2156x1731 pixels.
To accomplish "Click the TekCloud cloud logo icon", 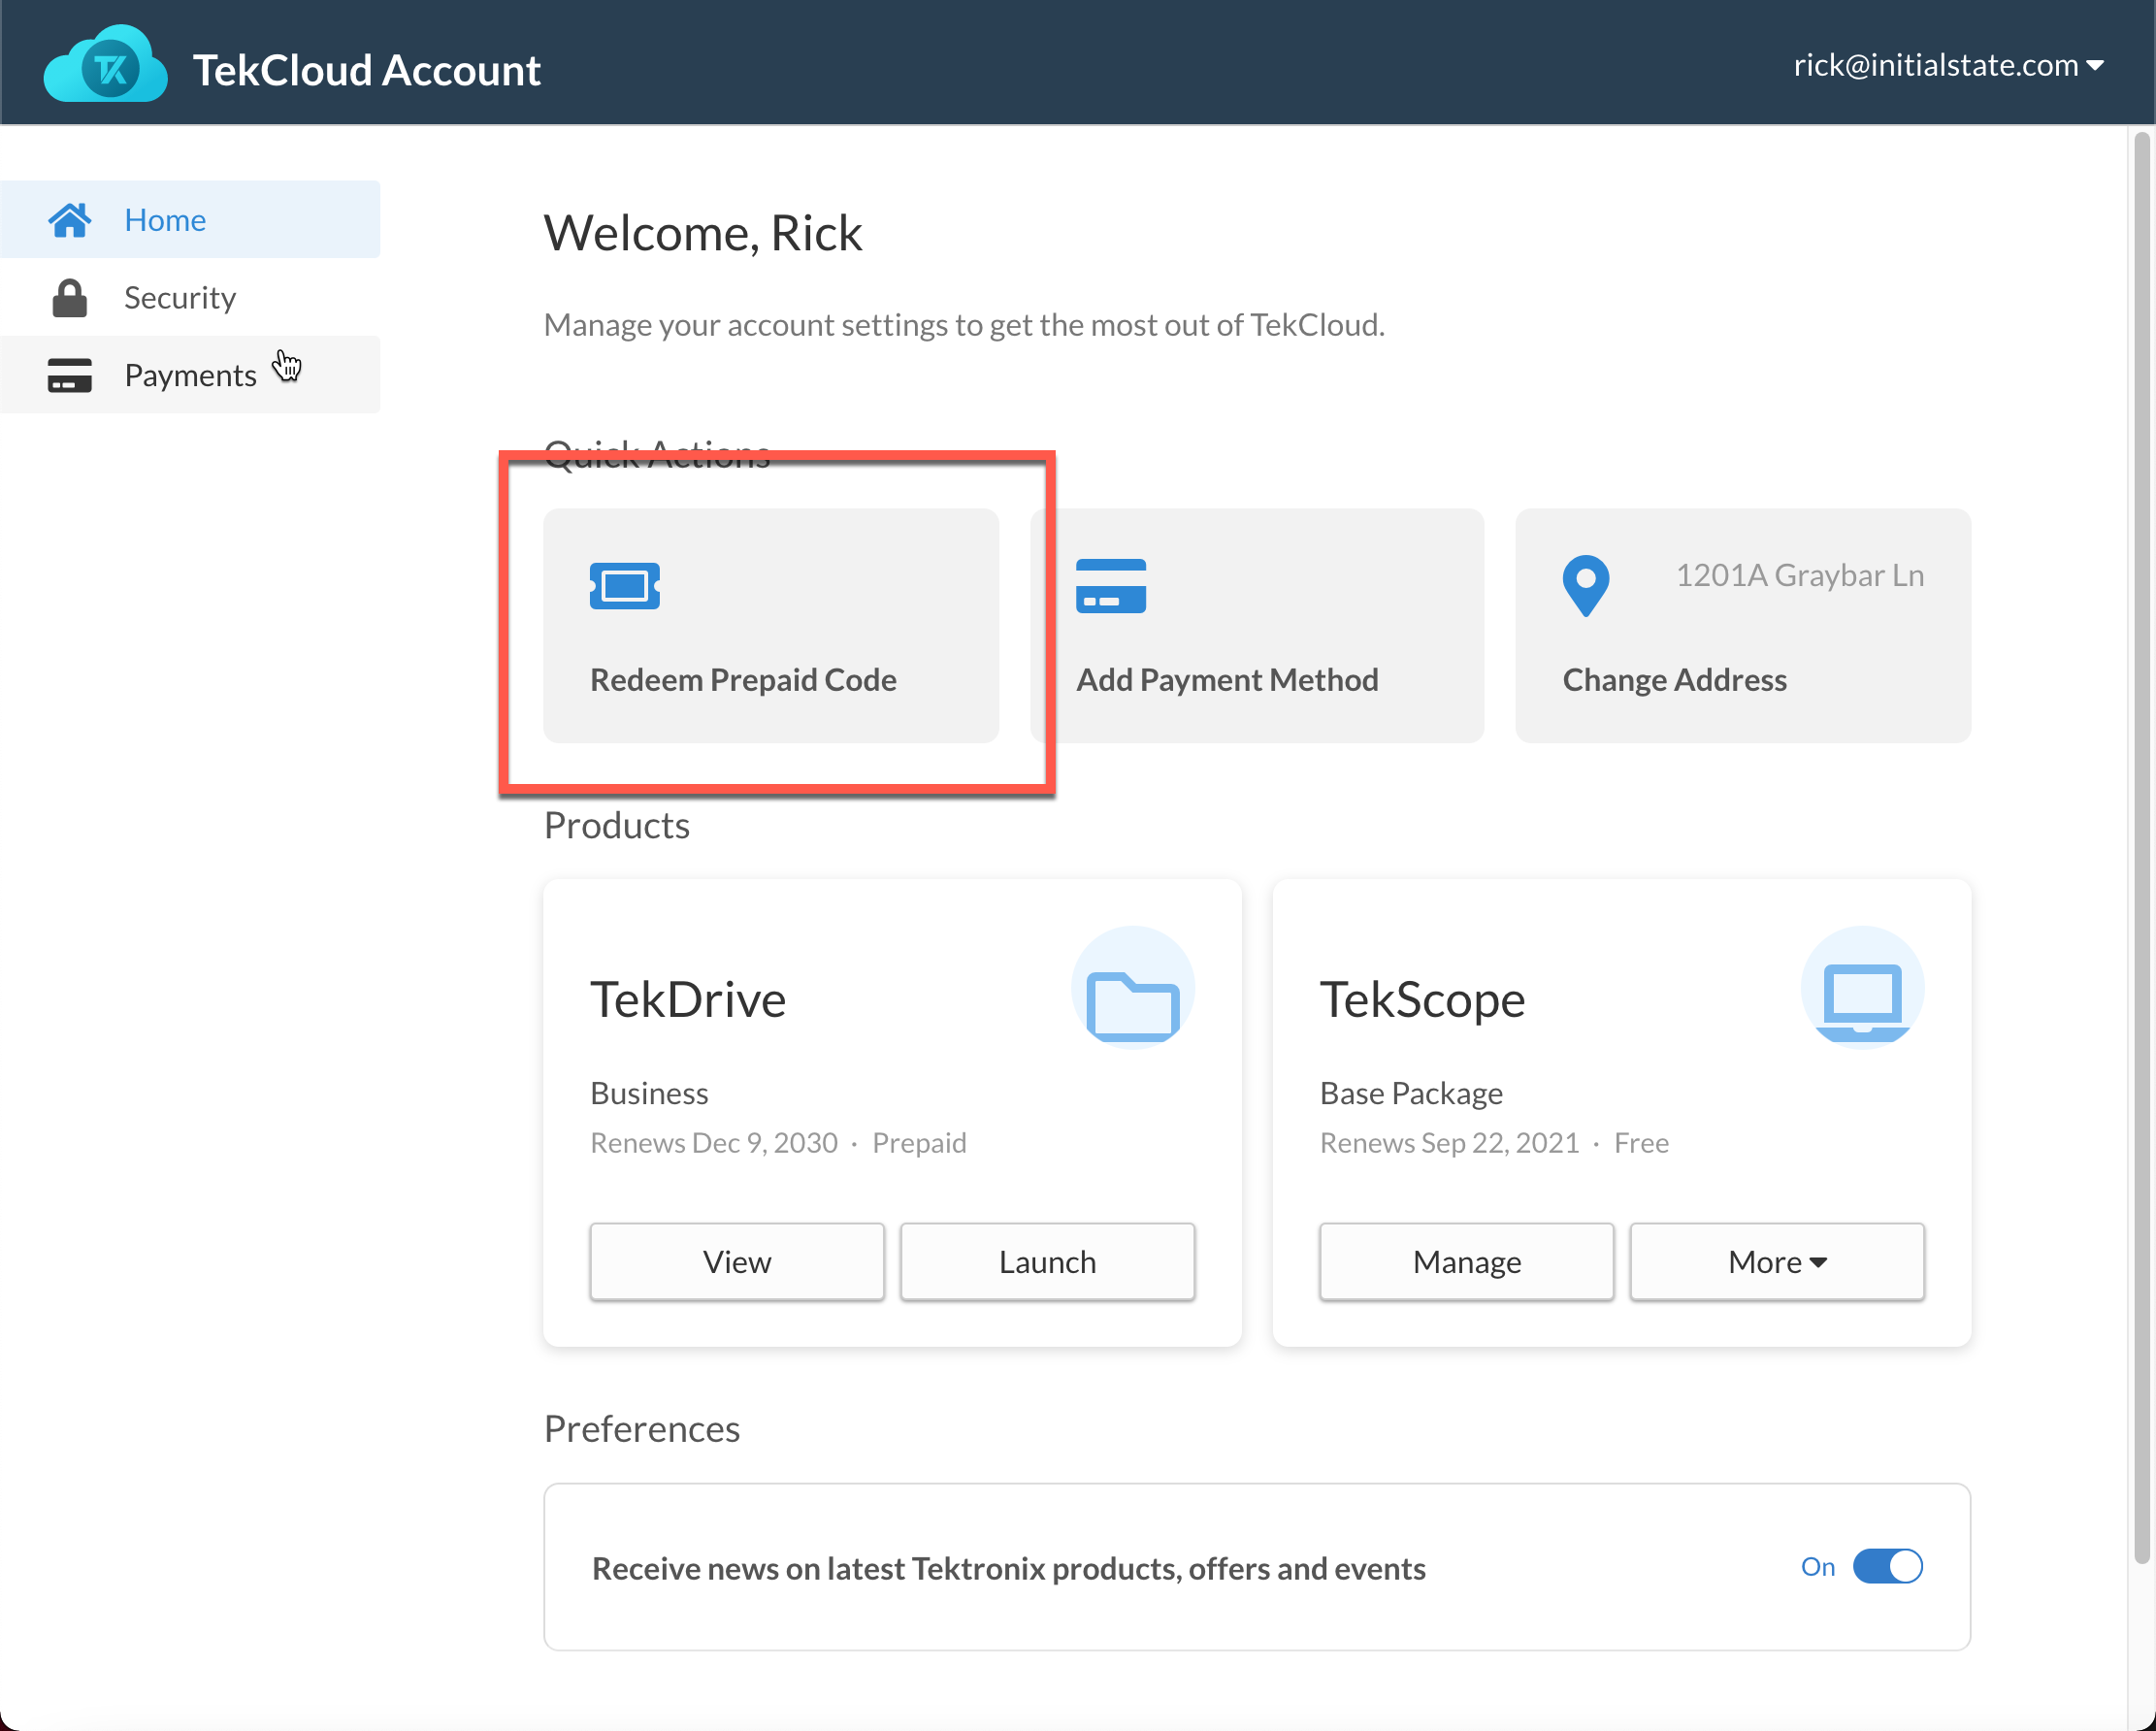I will (x=105, y=65).
